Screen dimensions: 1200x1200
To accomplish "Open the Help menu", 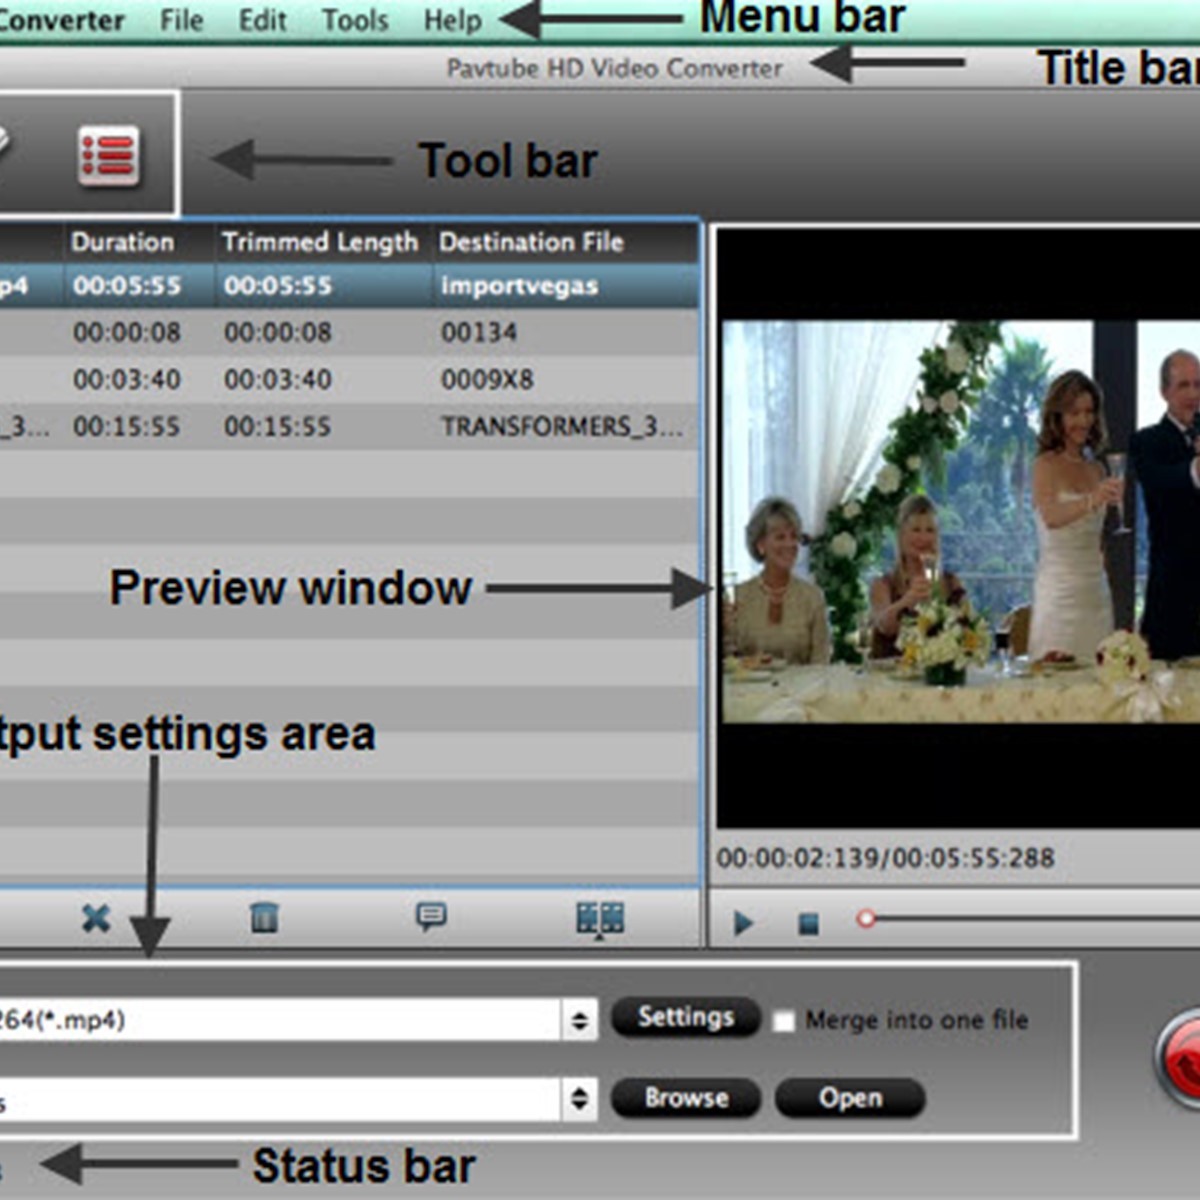I will (452, 20).
